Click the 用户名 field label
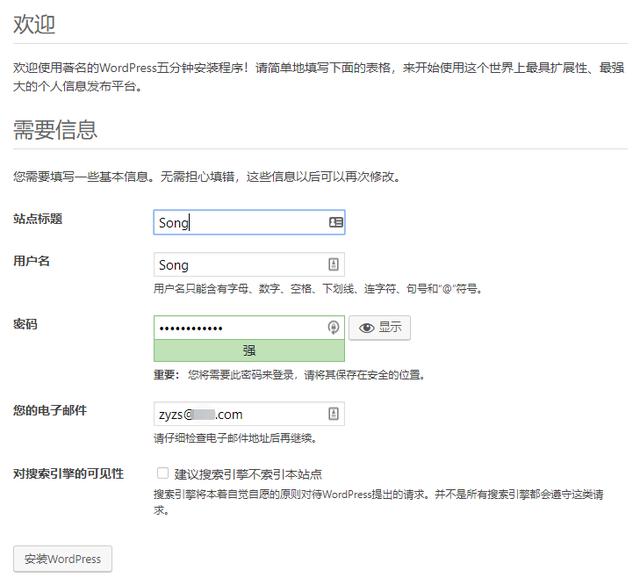640x585 pixels. [x=31, y=261]
